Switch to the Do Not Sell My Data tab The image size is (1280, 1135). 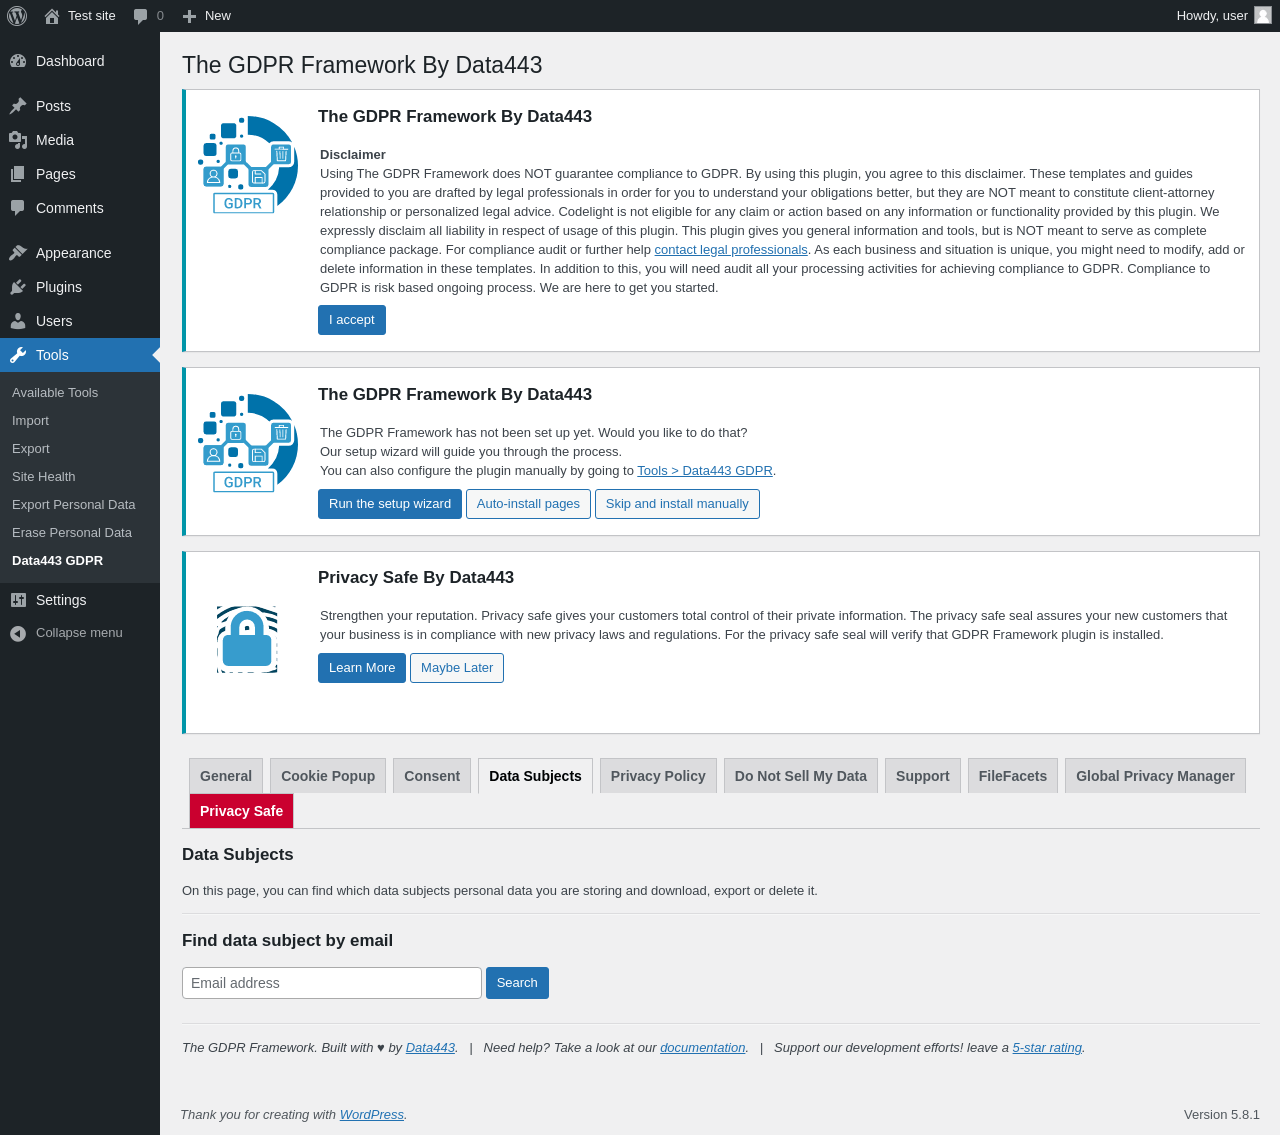click(801, 776)
